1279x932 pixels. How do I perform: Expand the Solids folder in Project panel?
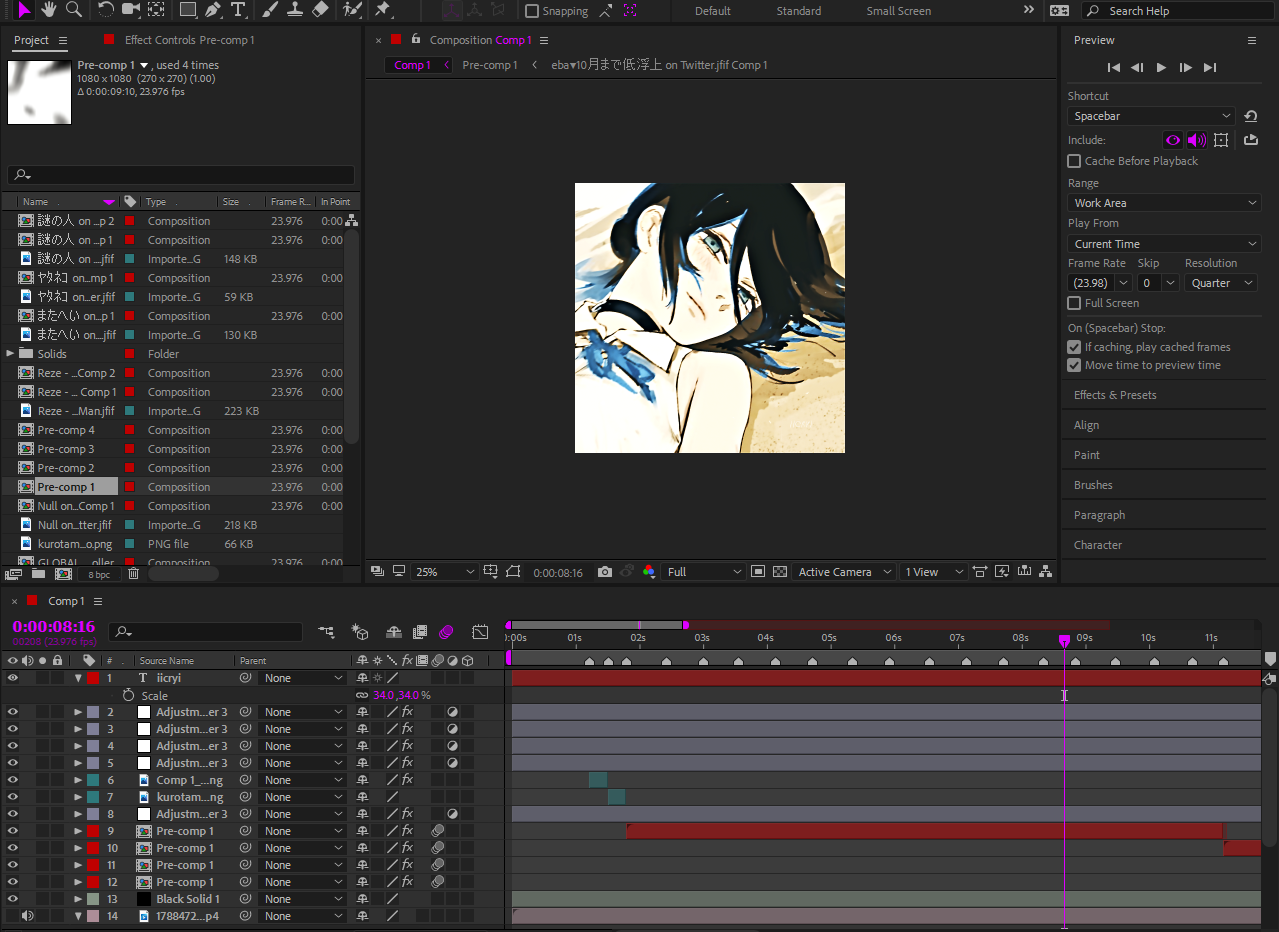11,354
